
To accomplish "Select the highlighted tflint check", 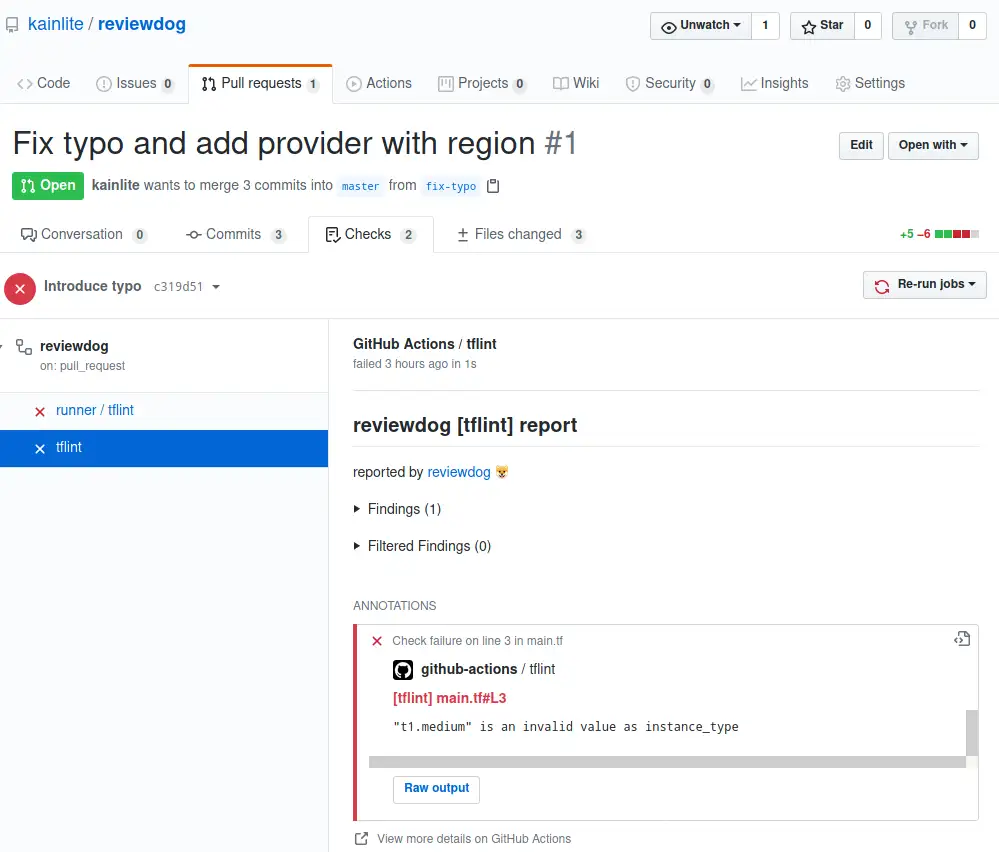I will (164, 448).
